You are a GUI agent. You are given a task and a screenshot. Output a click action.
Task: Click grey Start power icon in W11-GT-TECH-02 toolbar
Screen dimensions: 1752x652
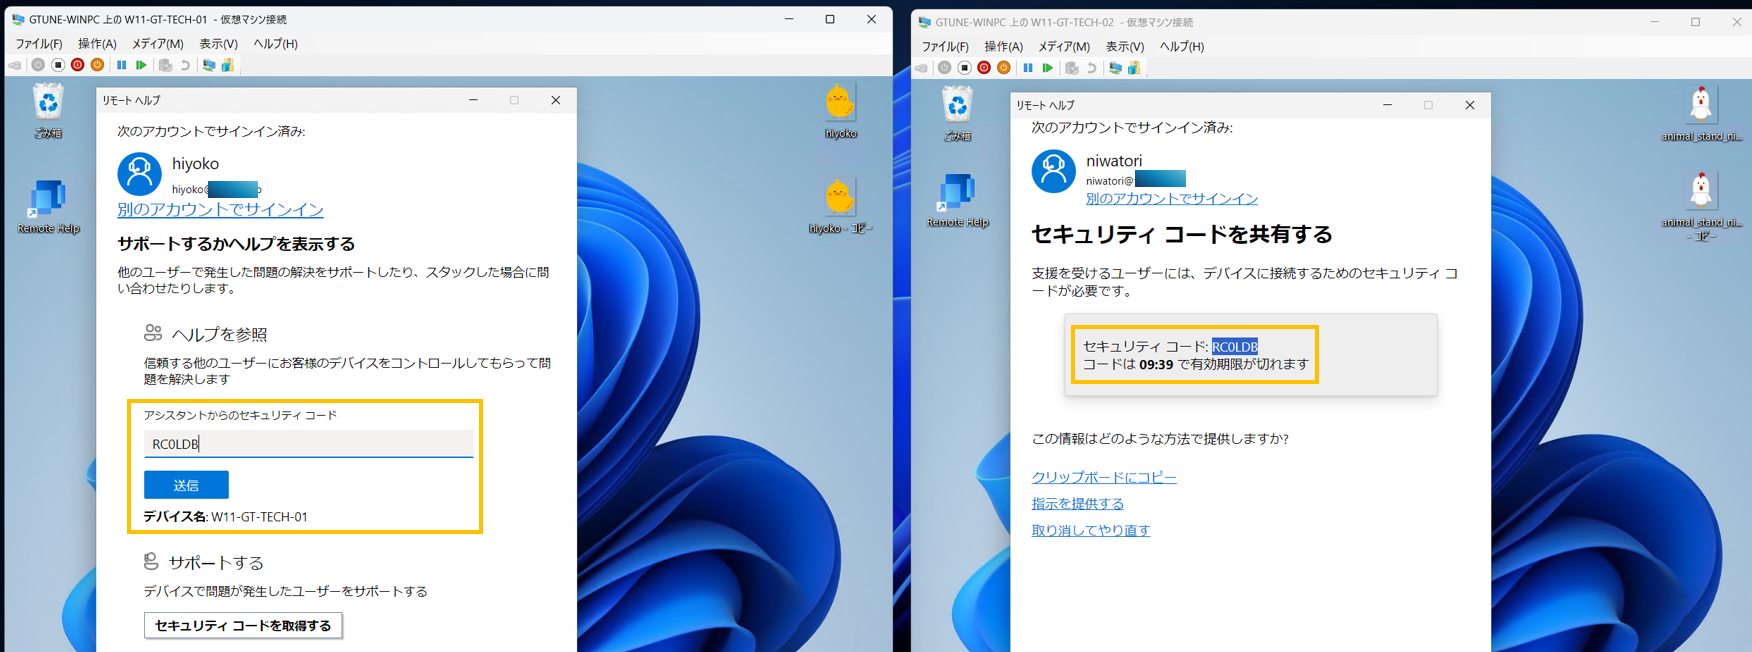tap(944, 68)
